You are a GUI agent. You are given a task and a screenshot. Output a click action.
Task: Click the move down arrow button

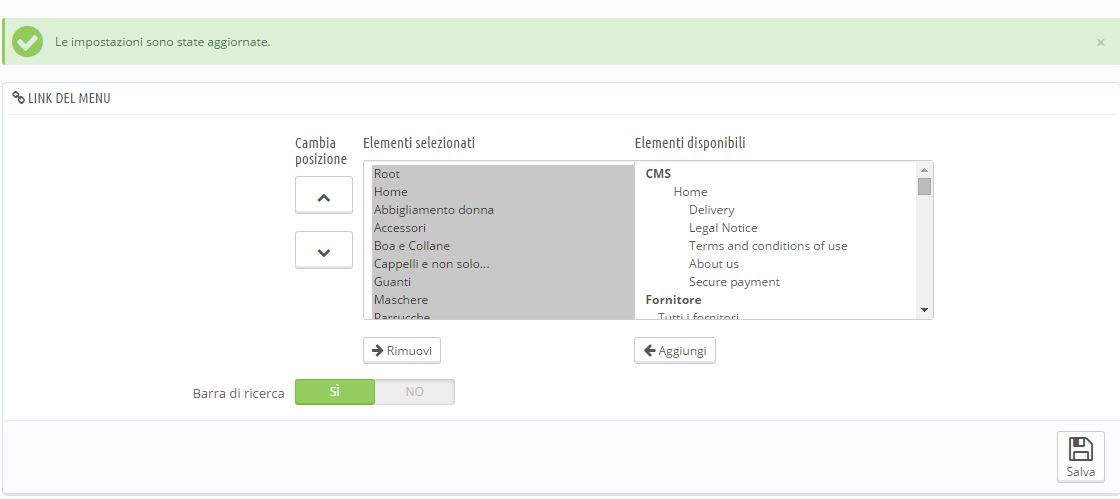pos(323,251)
